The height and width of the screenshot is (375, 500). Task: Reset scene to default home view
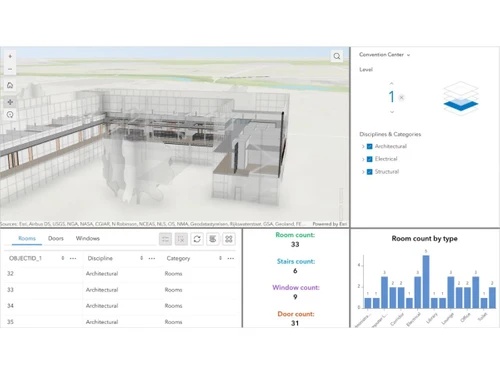[10, 85]
